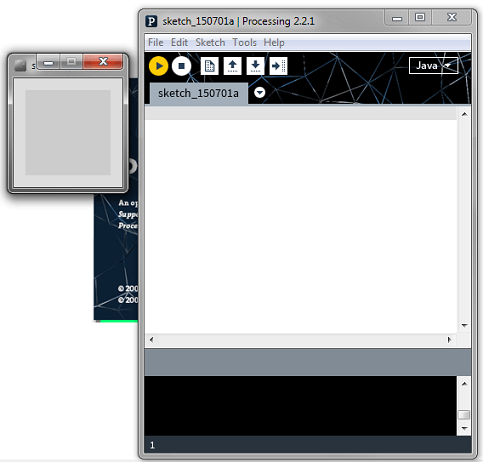Run the sketch with the play button
Screen dimensions: 483x462
[x=158, y=66]
